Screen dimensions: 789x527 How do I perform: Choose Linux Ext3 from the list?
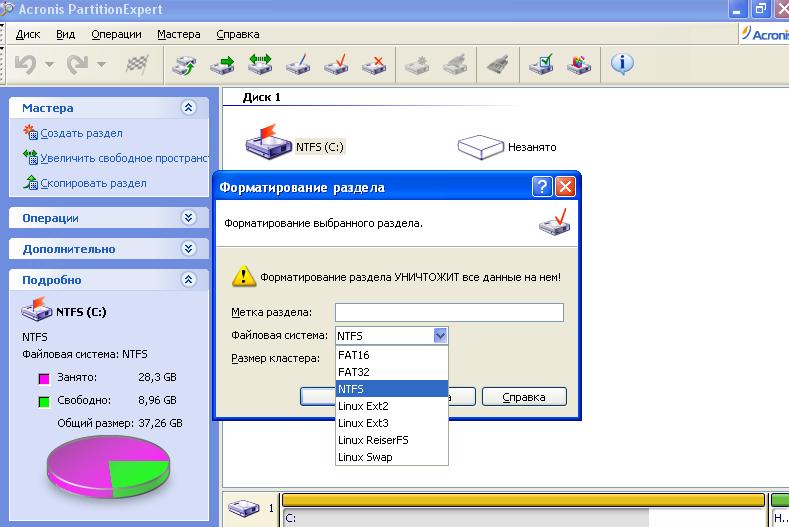coord(391,423)
